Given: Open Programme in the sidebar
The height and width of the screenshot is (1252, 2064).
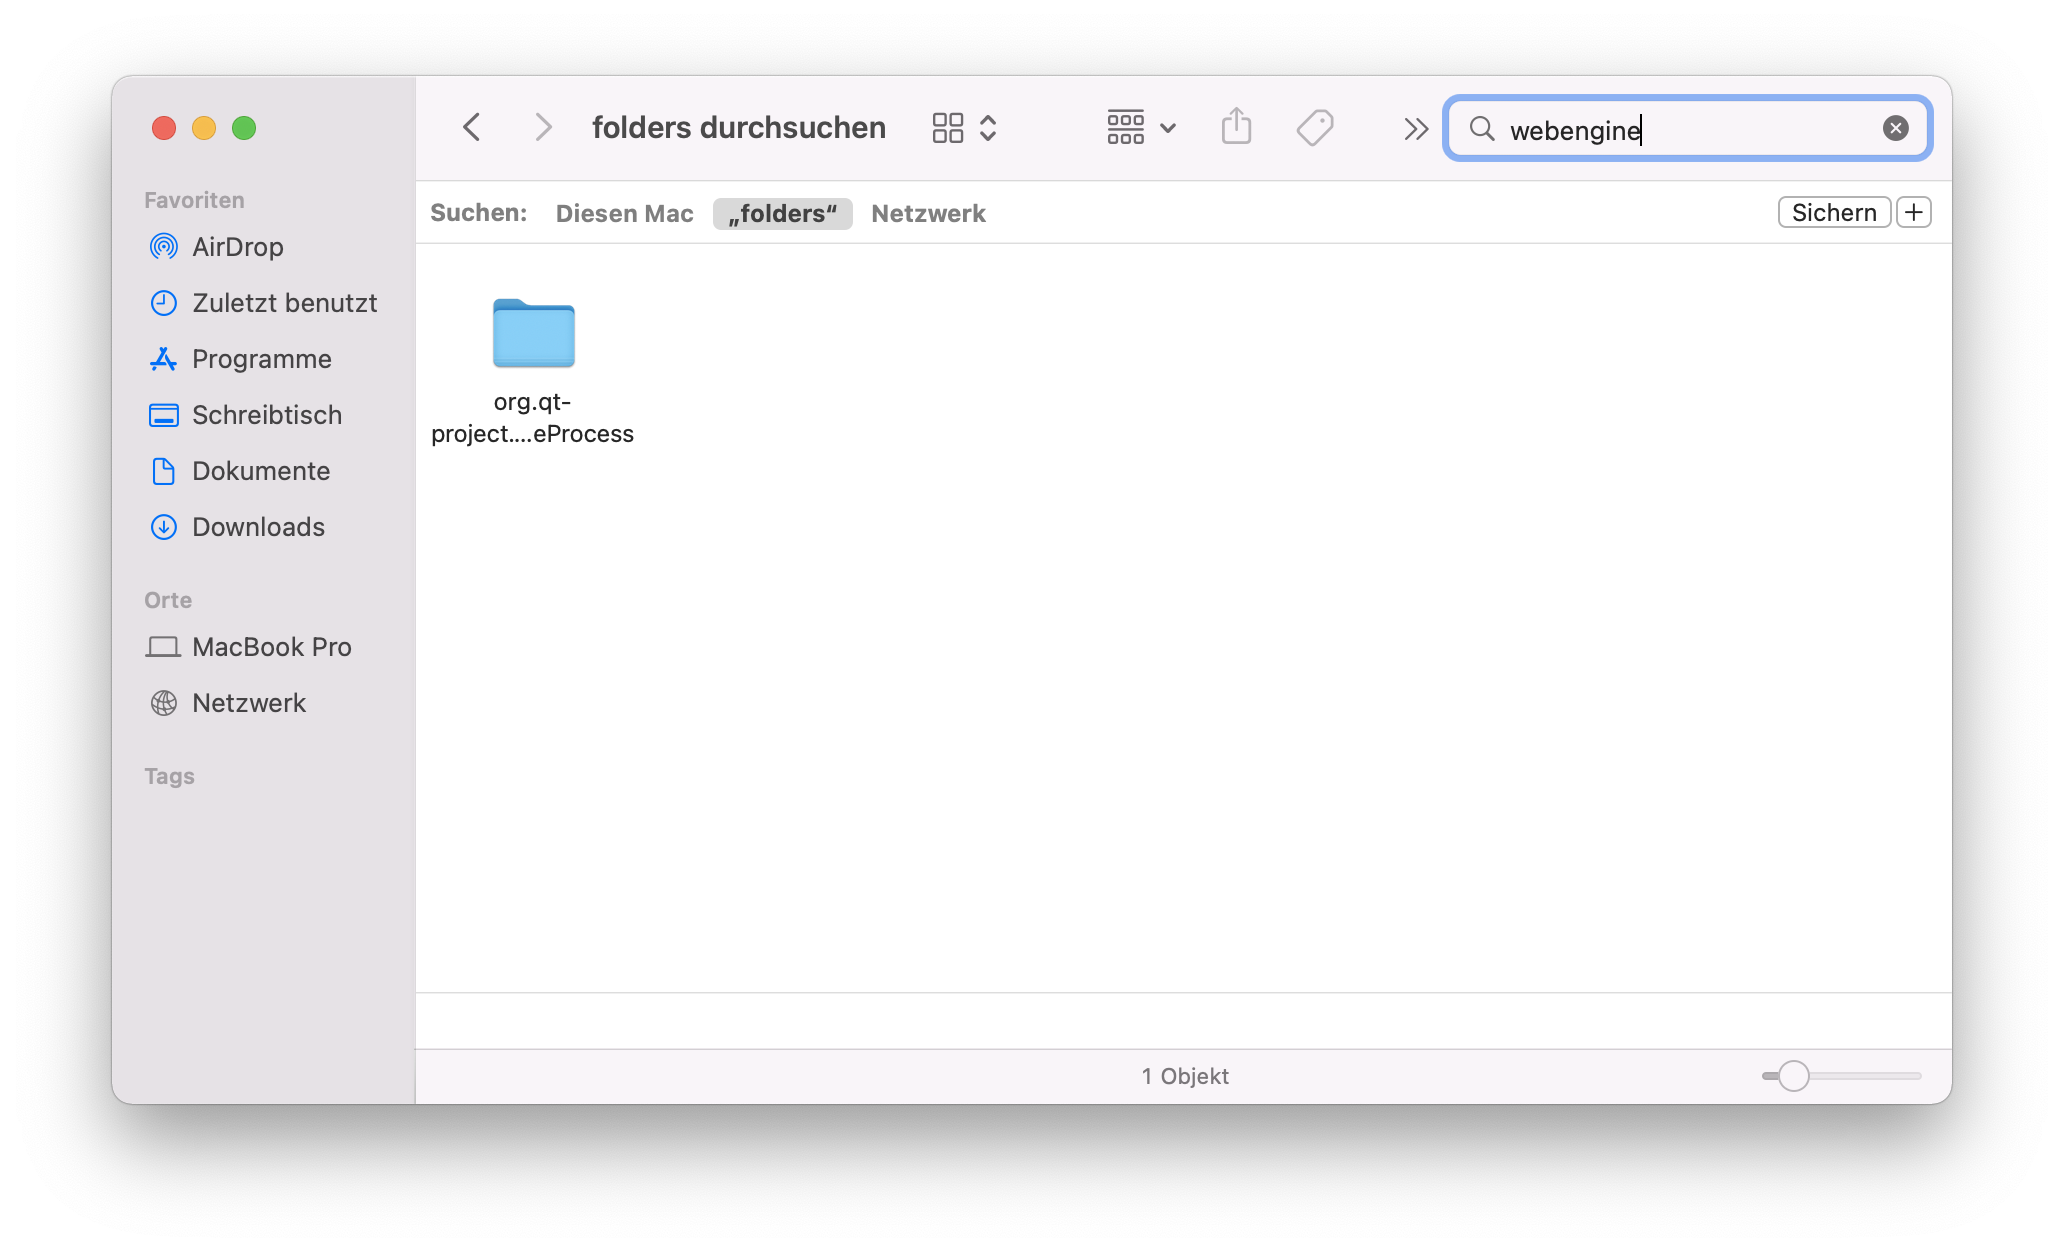Looking at the screenshot, I should click(261, 359).
